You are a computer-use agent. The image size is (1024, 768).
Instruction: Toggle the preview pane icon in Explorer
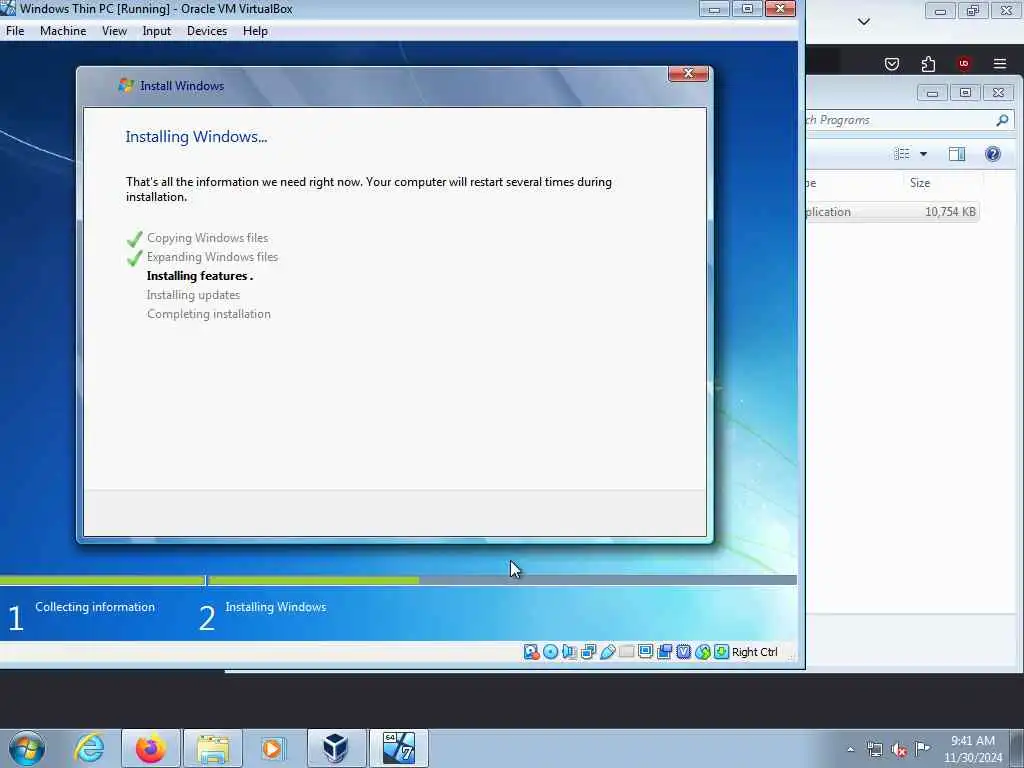pyautogui.click(x=957, y=153)
